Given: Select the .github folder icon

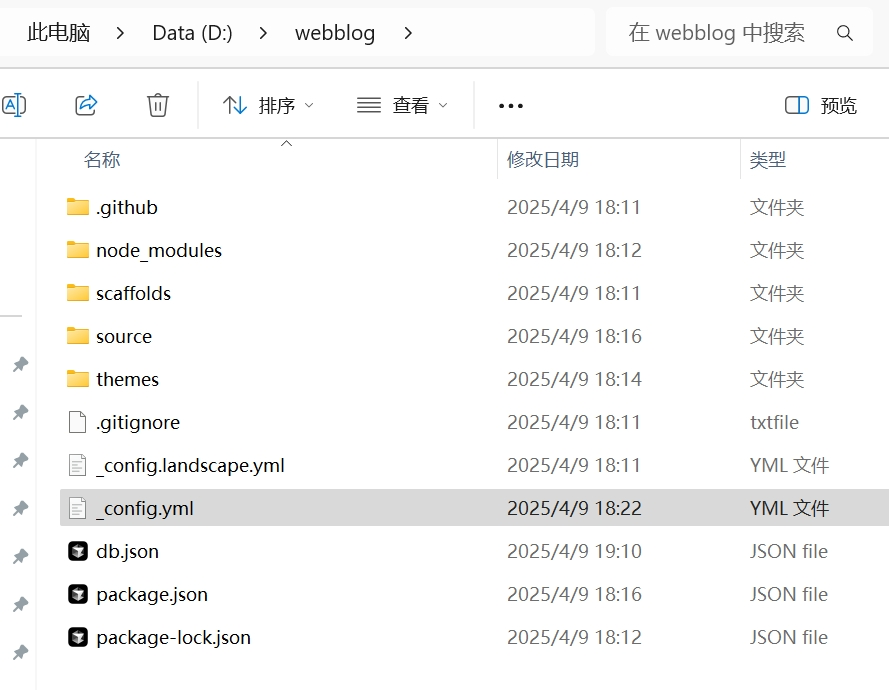Looking at the screenshot, I should point(78,207).
